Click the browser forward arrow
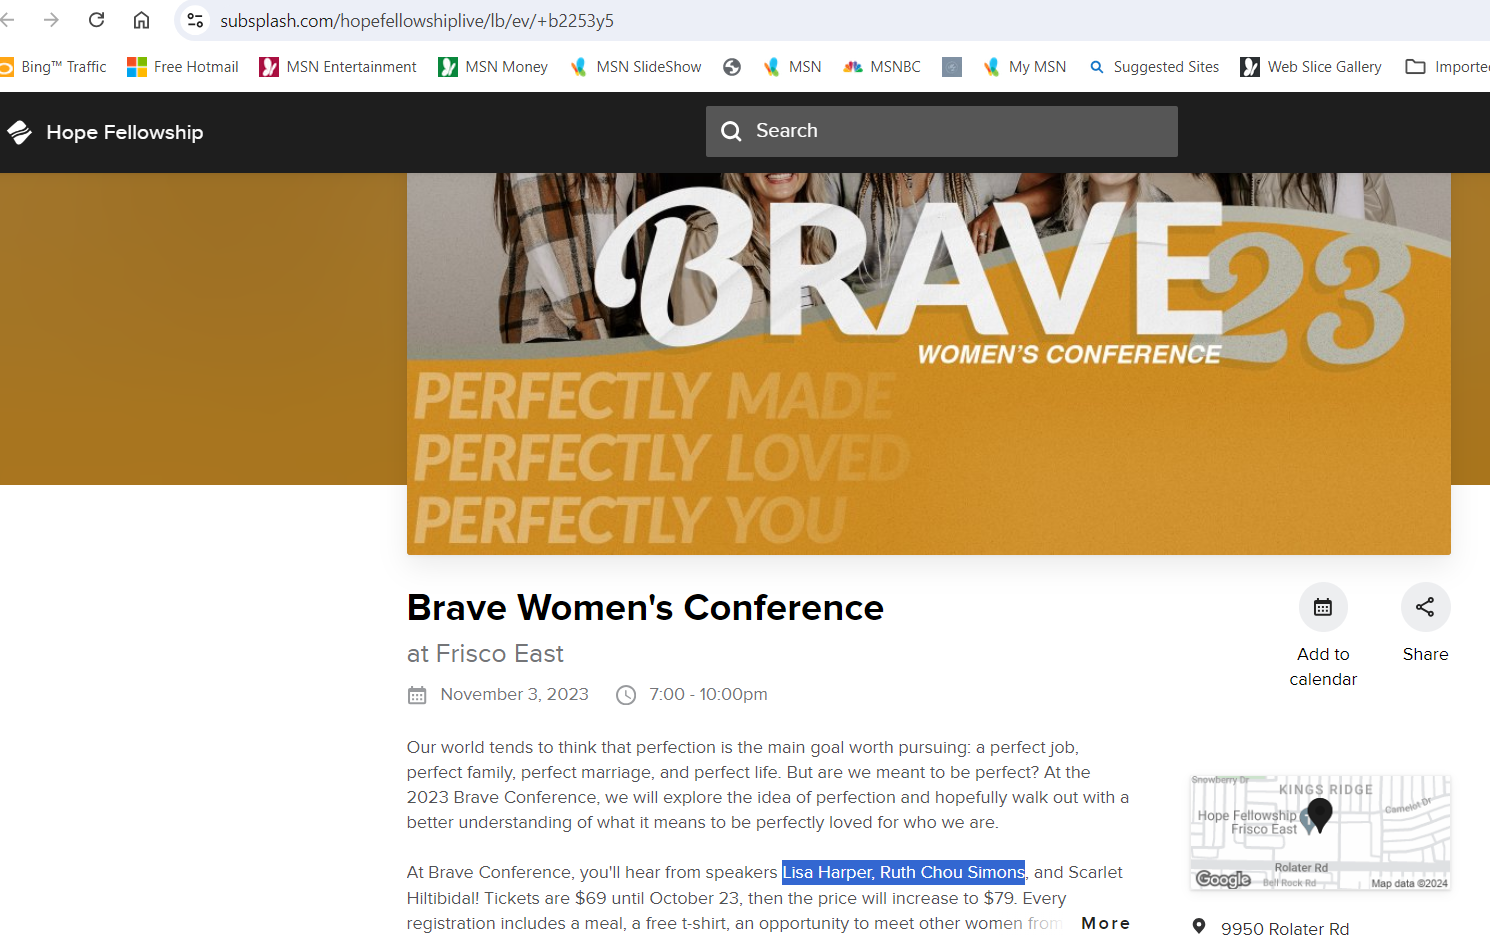Screen dimensions: 1490x946 tap(51, 20)
